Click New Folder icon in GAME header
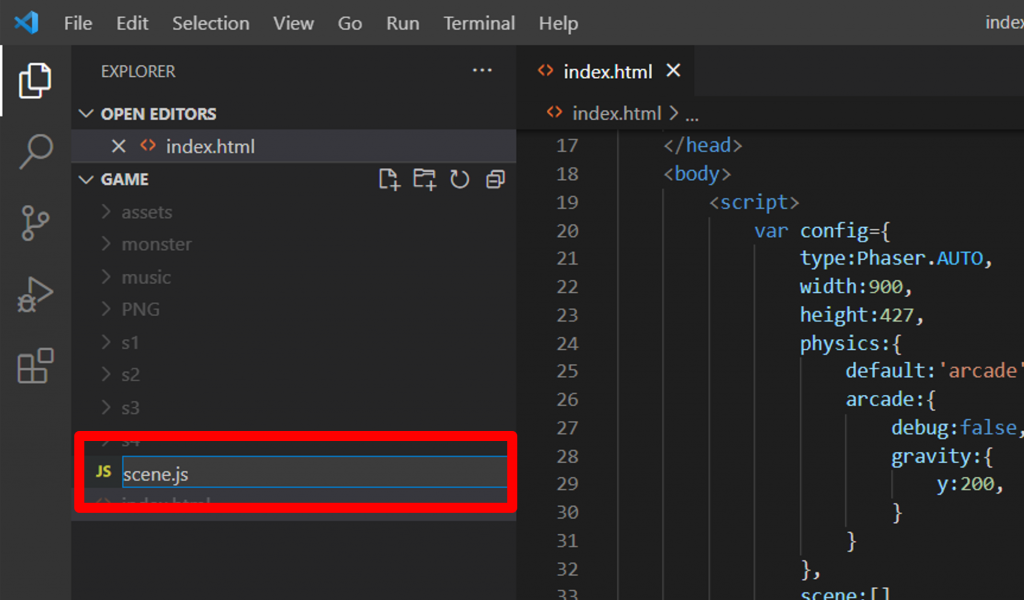This screenshot has width=1024, height=600. (424, 179)
